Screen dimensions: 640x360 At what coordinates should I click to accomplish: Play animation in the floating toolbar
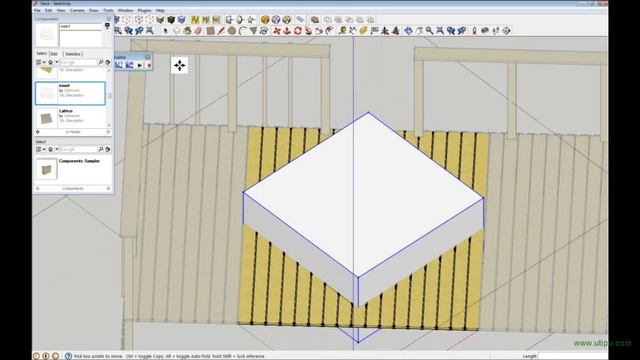point(140,65)
